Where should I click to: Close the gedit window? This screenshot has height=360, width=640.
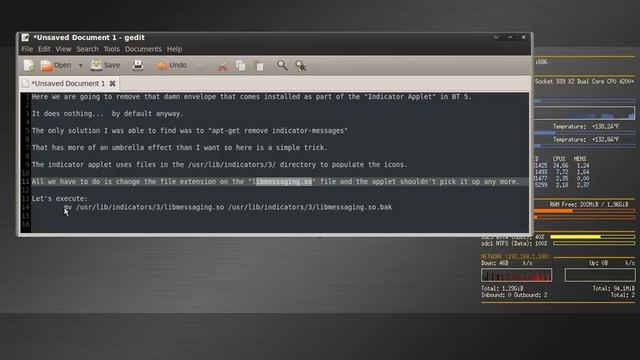524,38
